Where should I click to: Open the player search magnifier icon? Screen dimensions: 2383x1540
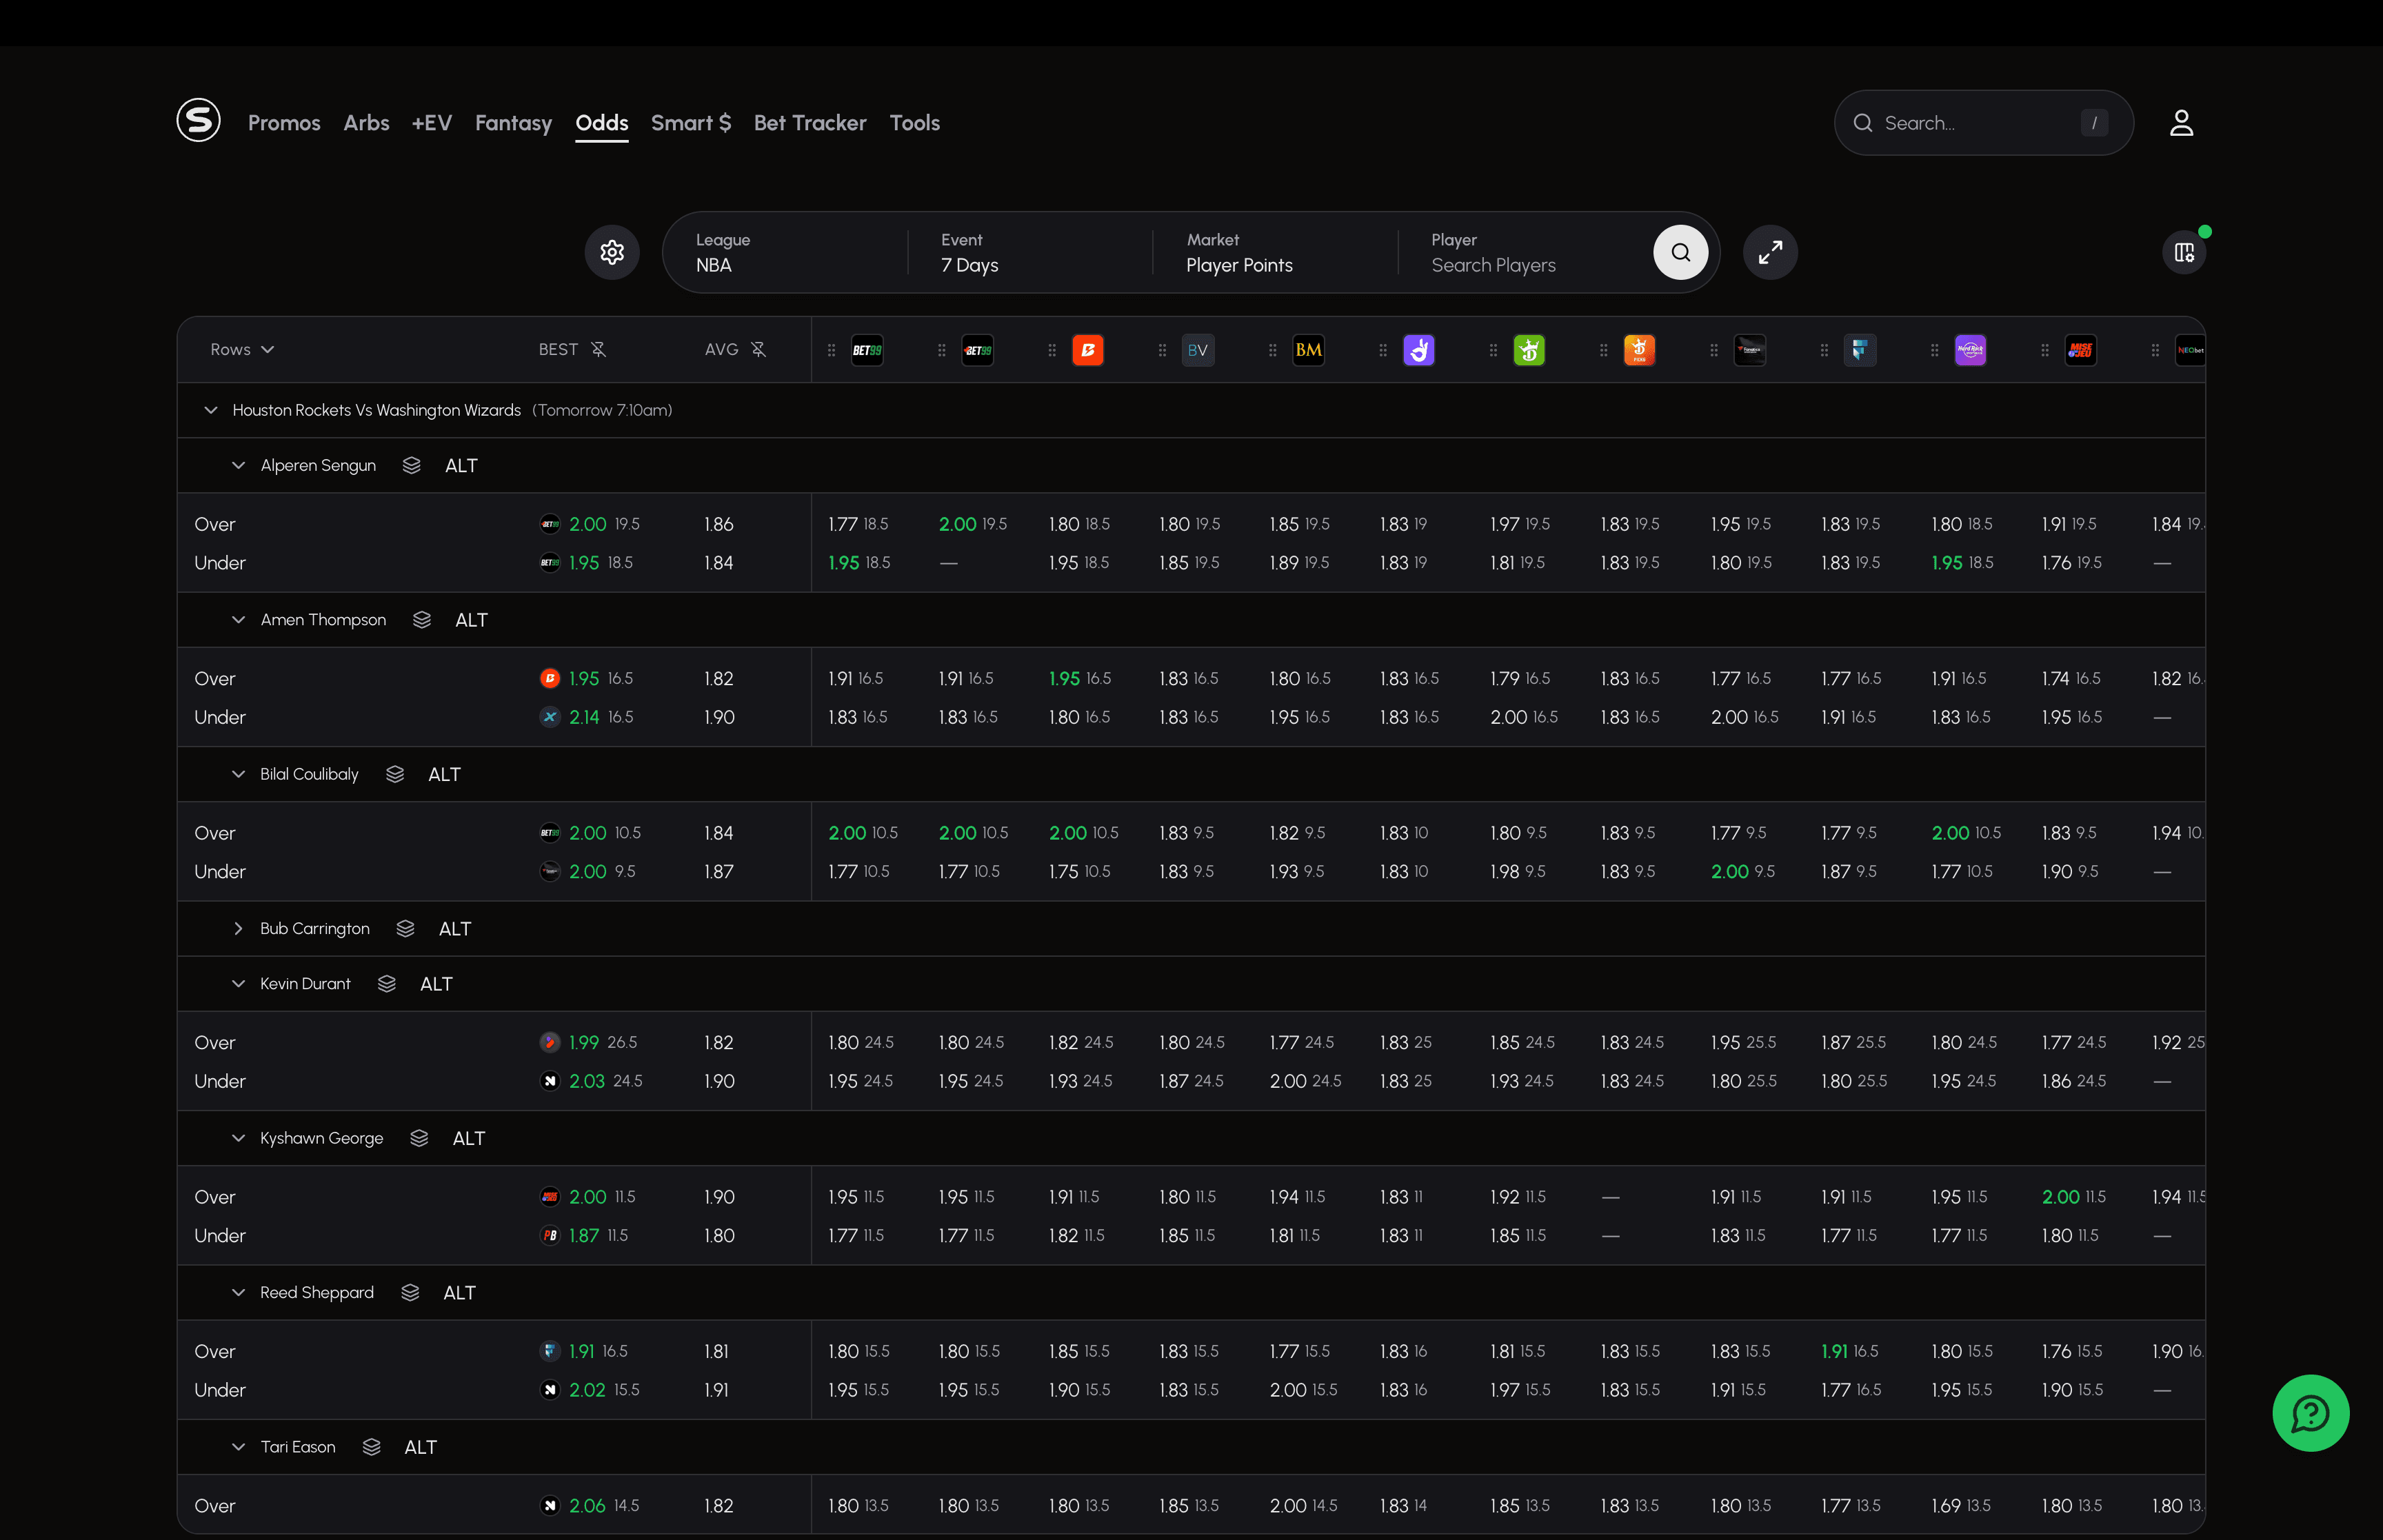click(1680, 252)
